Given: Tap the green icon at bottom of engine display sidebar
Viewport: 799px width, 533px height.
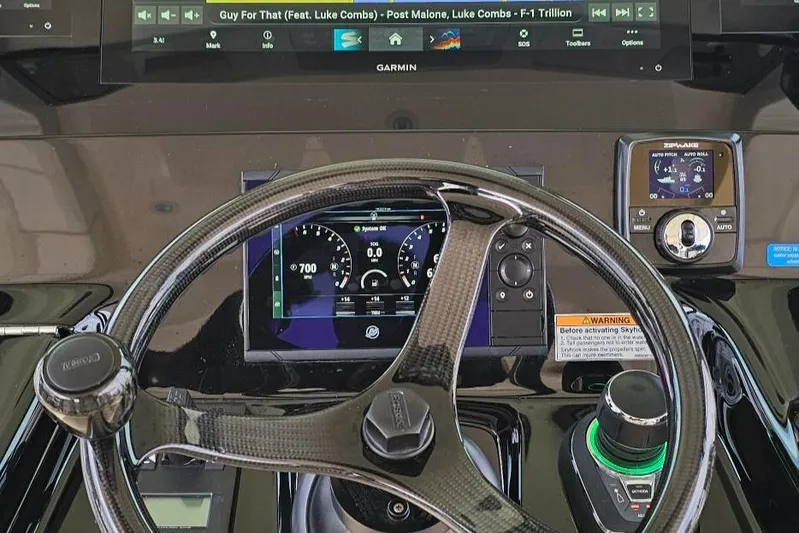Looking at the screenshot, I should click(x=277, y=304).
